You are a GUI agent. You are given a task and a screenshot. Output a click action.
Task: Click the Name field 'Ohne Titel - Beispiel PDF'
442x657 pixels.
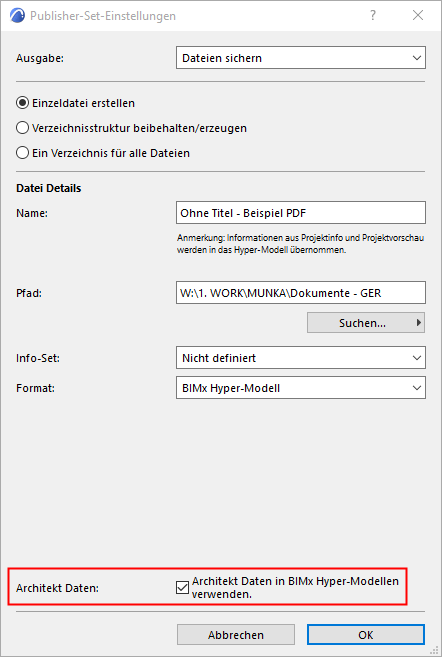click(301, 213)
